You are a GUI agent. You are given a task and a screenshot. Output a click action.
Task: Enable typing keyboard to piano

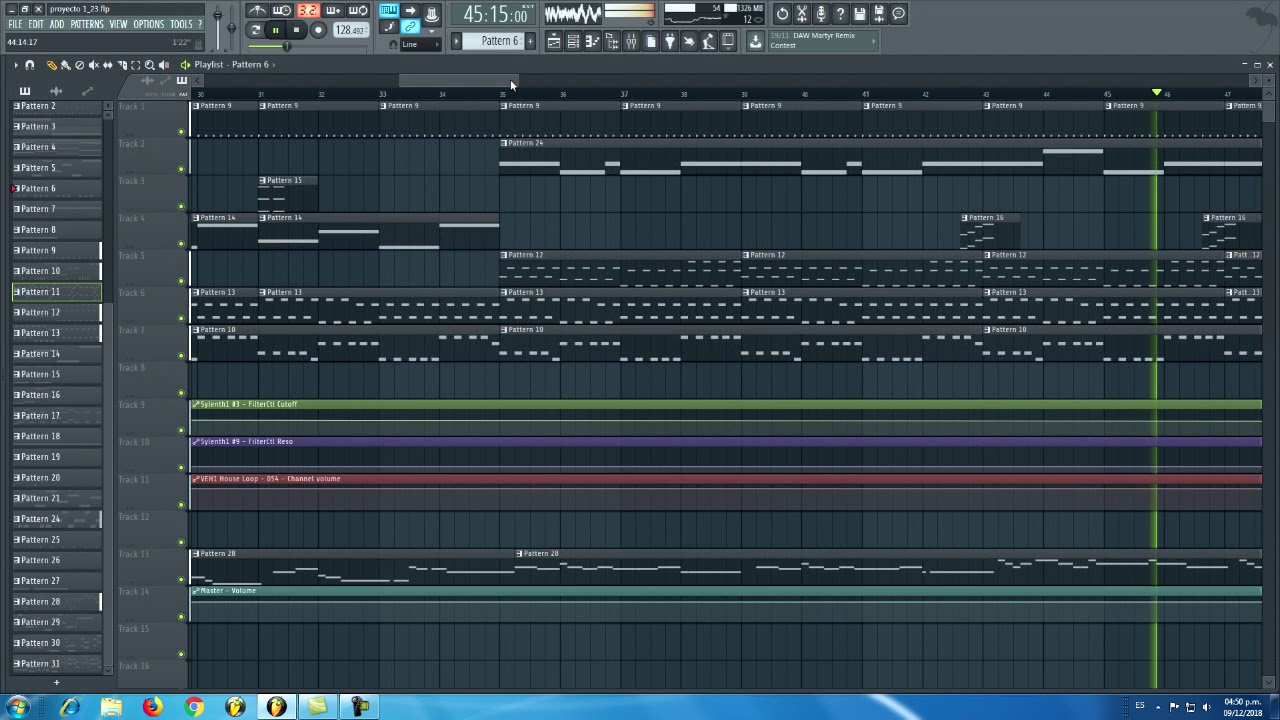coord(389,10)
